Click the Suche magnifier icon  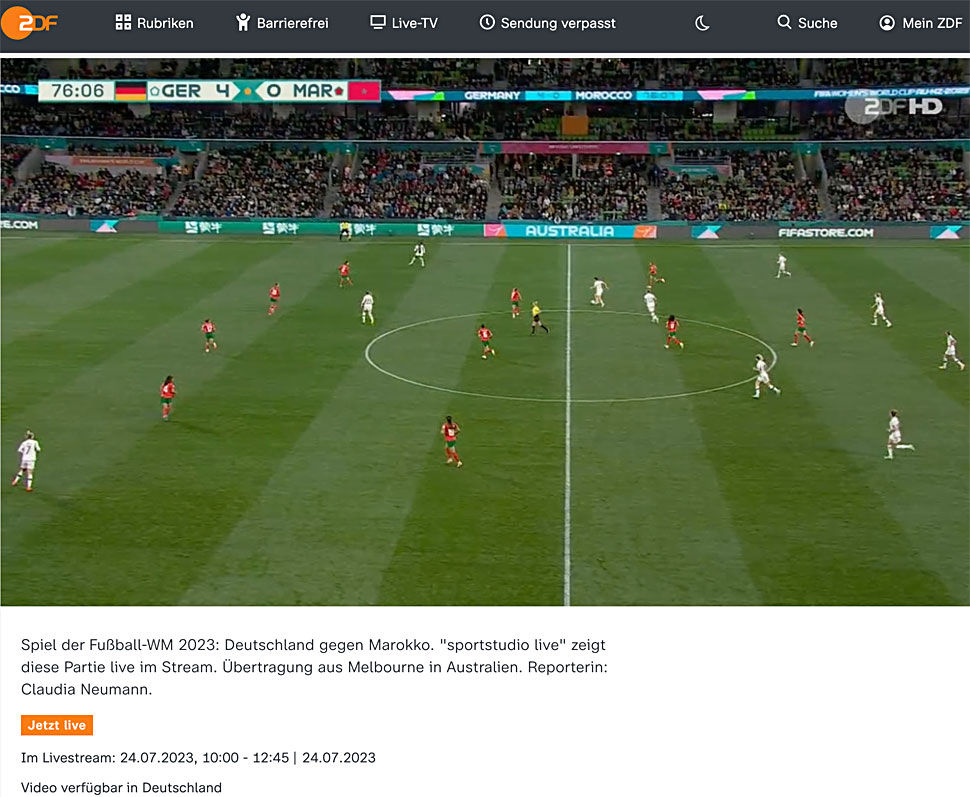(784, 22)
